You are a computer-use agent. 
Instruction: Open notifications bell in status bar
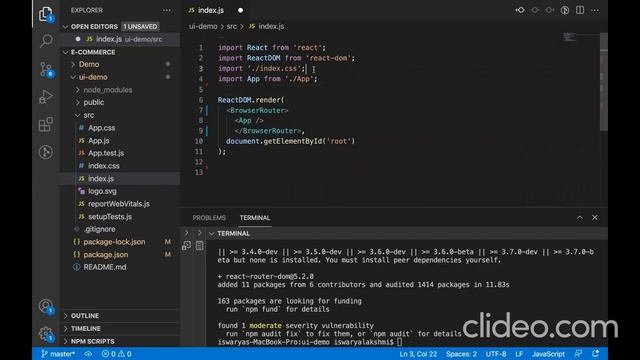click(x=596, y=354)
